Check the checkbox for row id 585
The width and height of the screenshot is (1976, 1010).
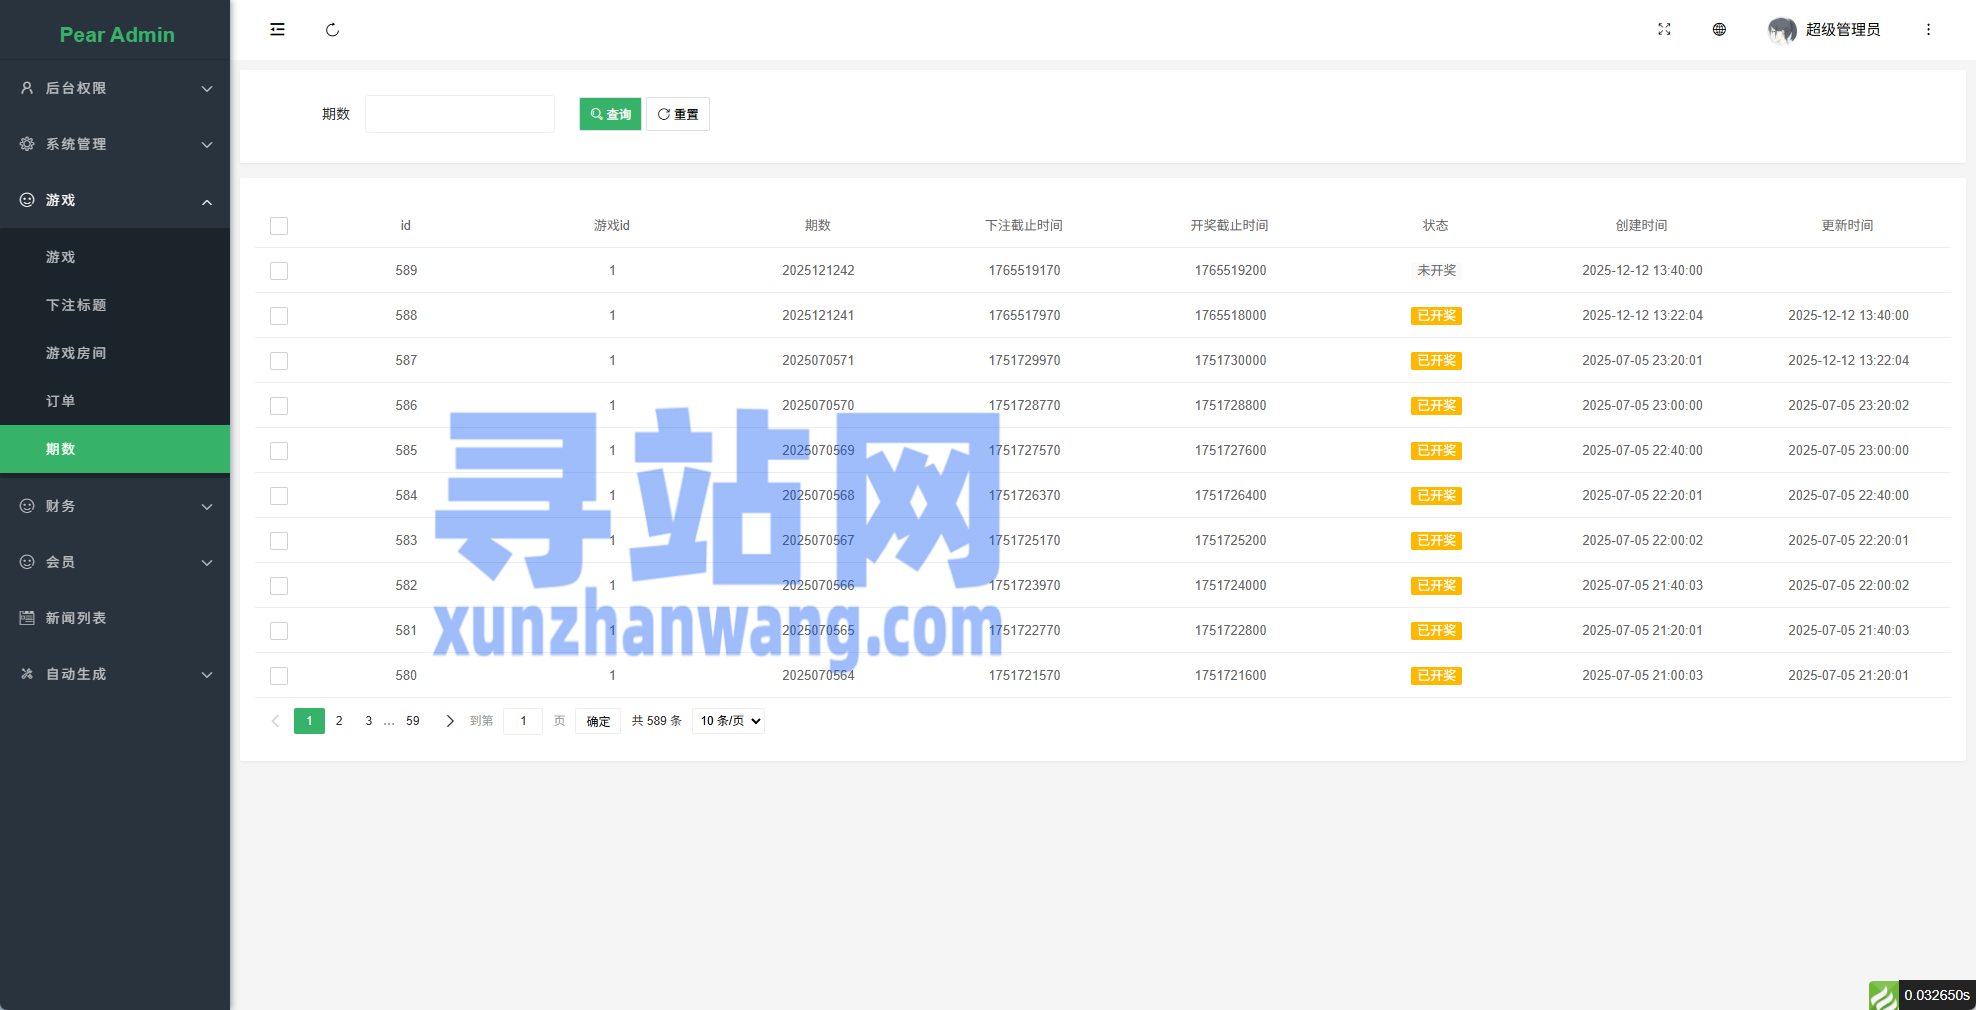tap(279, 451)
